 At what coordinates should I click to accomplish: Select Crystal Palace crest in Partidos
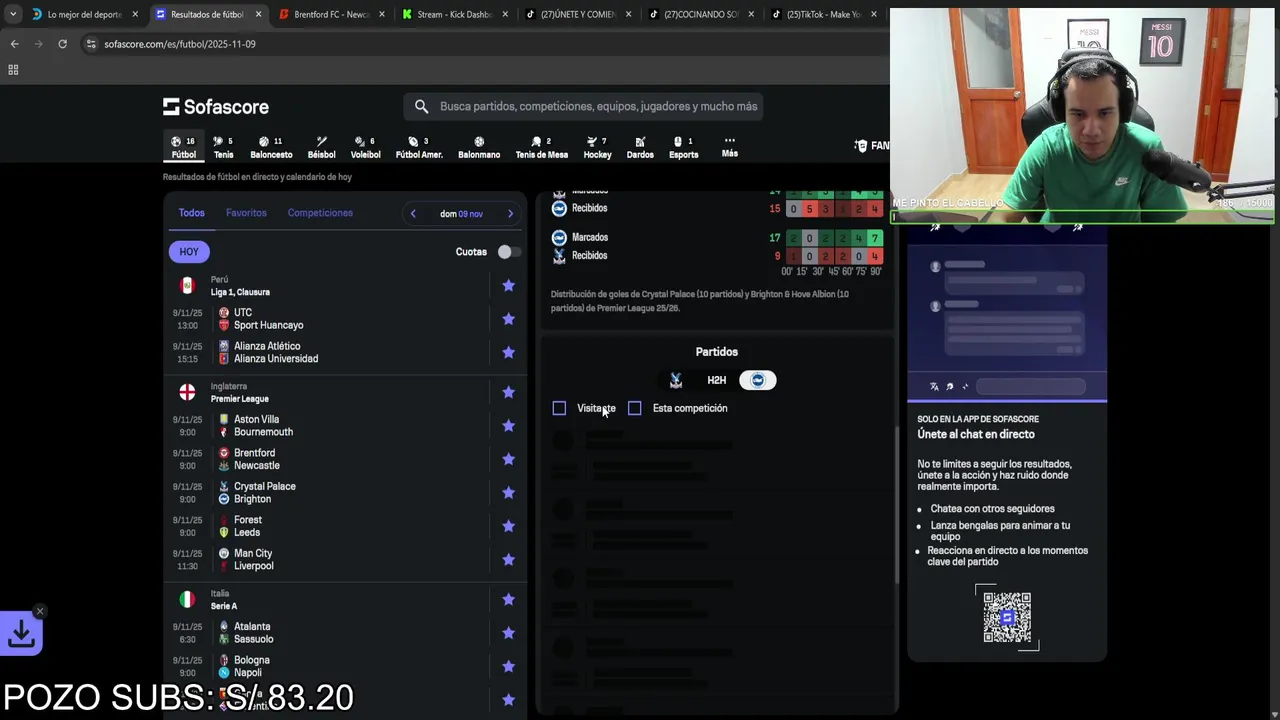point(676,380)
